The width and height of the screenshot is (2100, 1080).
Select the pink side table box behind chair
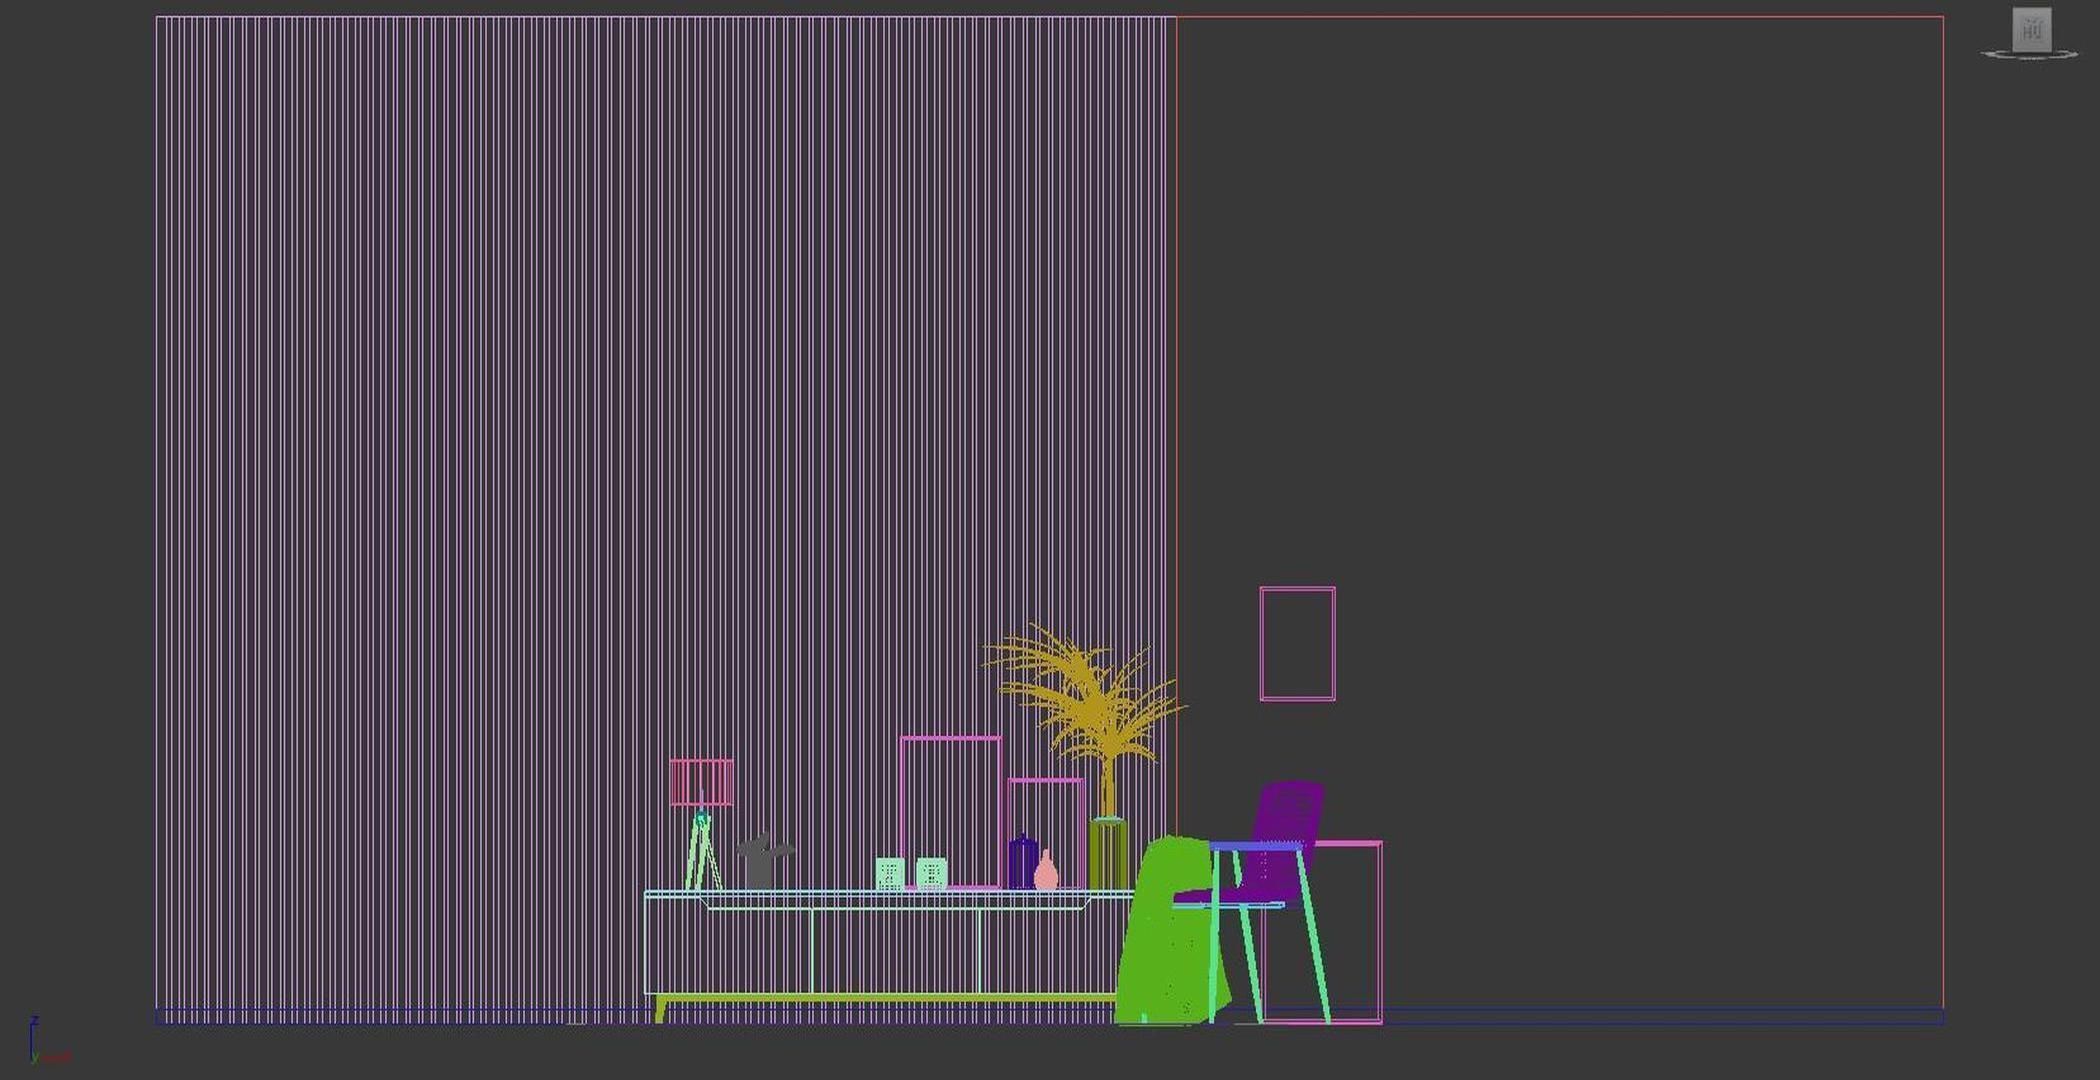coord(1381,930)
